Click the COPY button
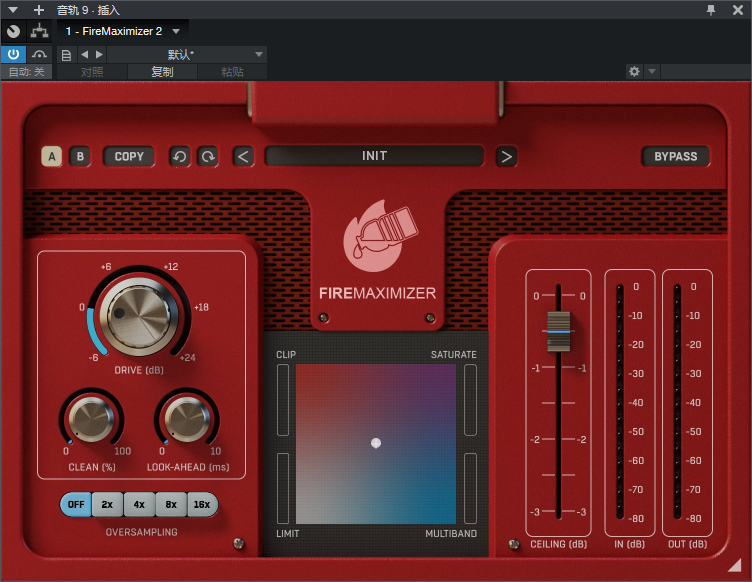This screenshot has width=752, height=582. tap(129, 156)
